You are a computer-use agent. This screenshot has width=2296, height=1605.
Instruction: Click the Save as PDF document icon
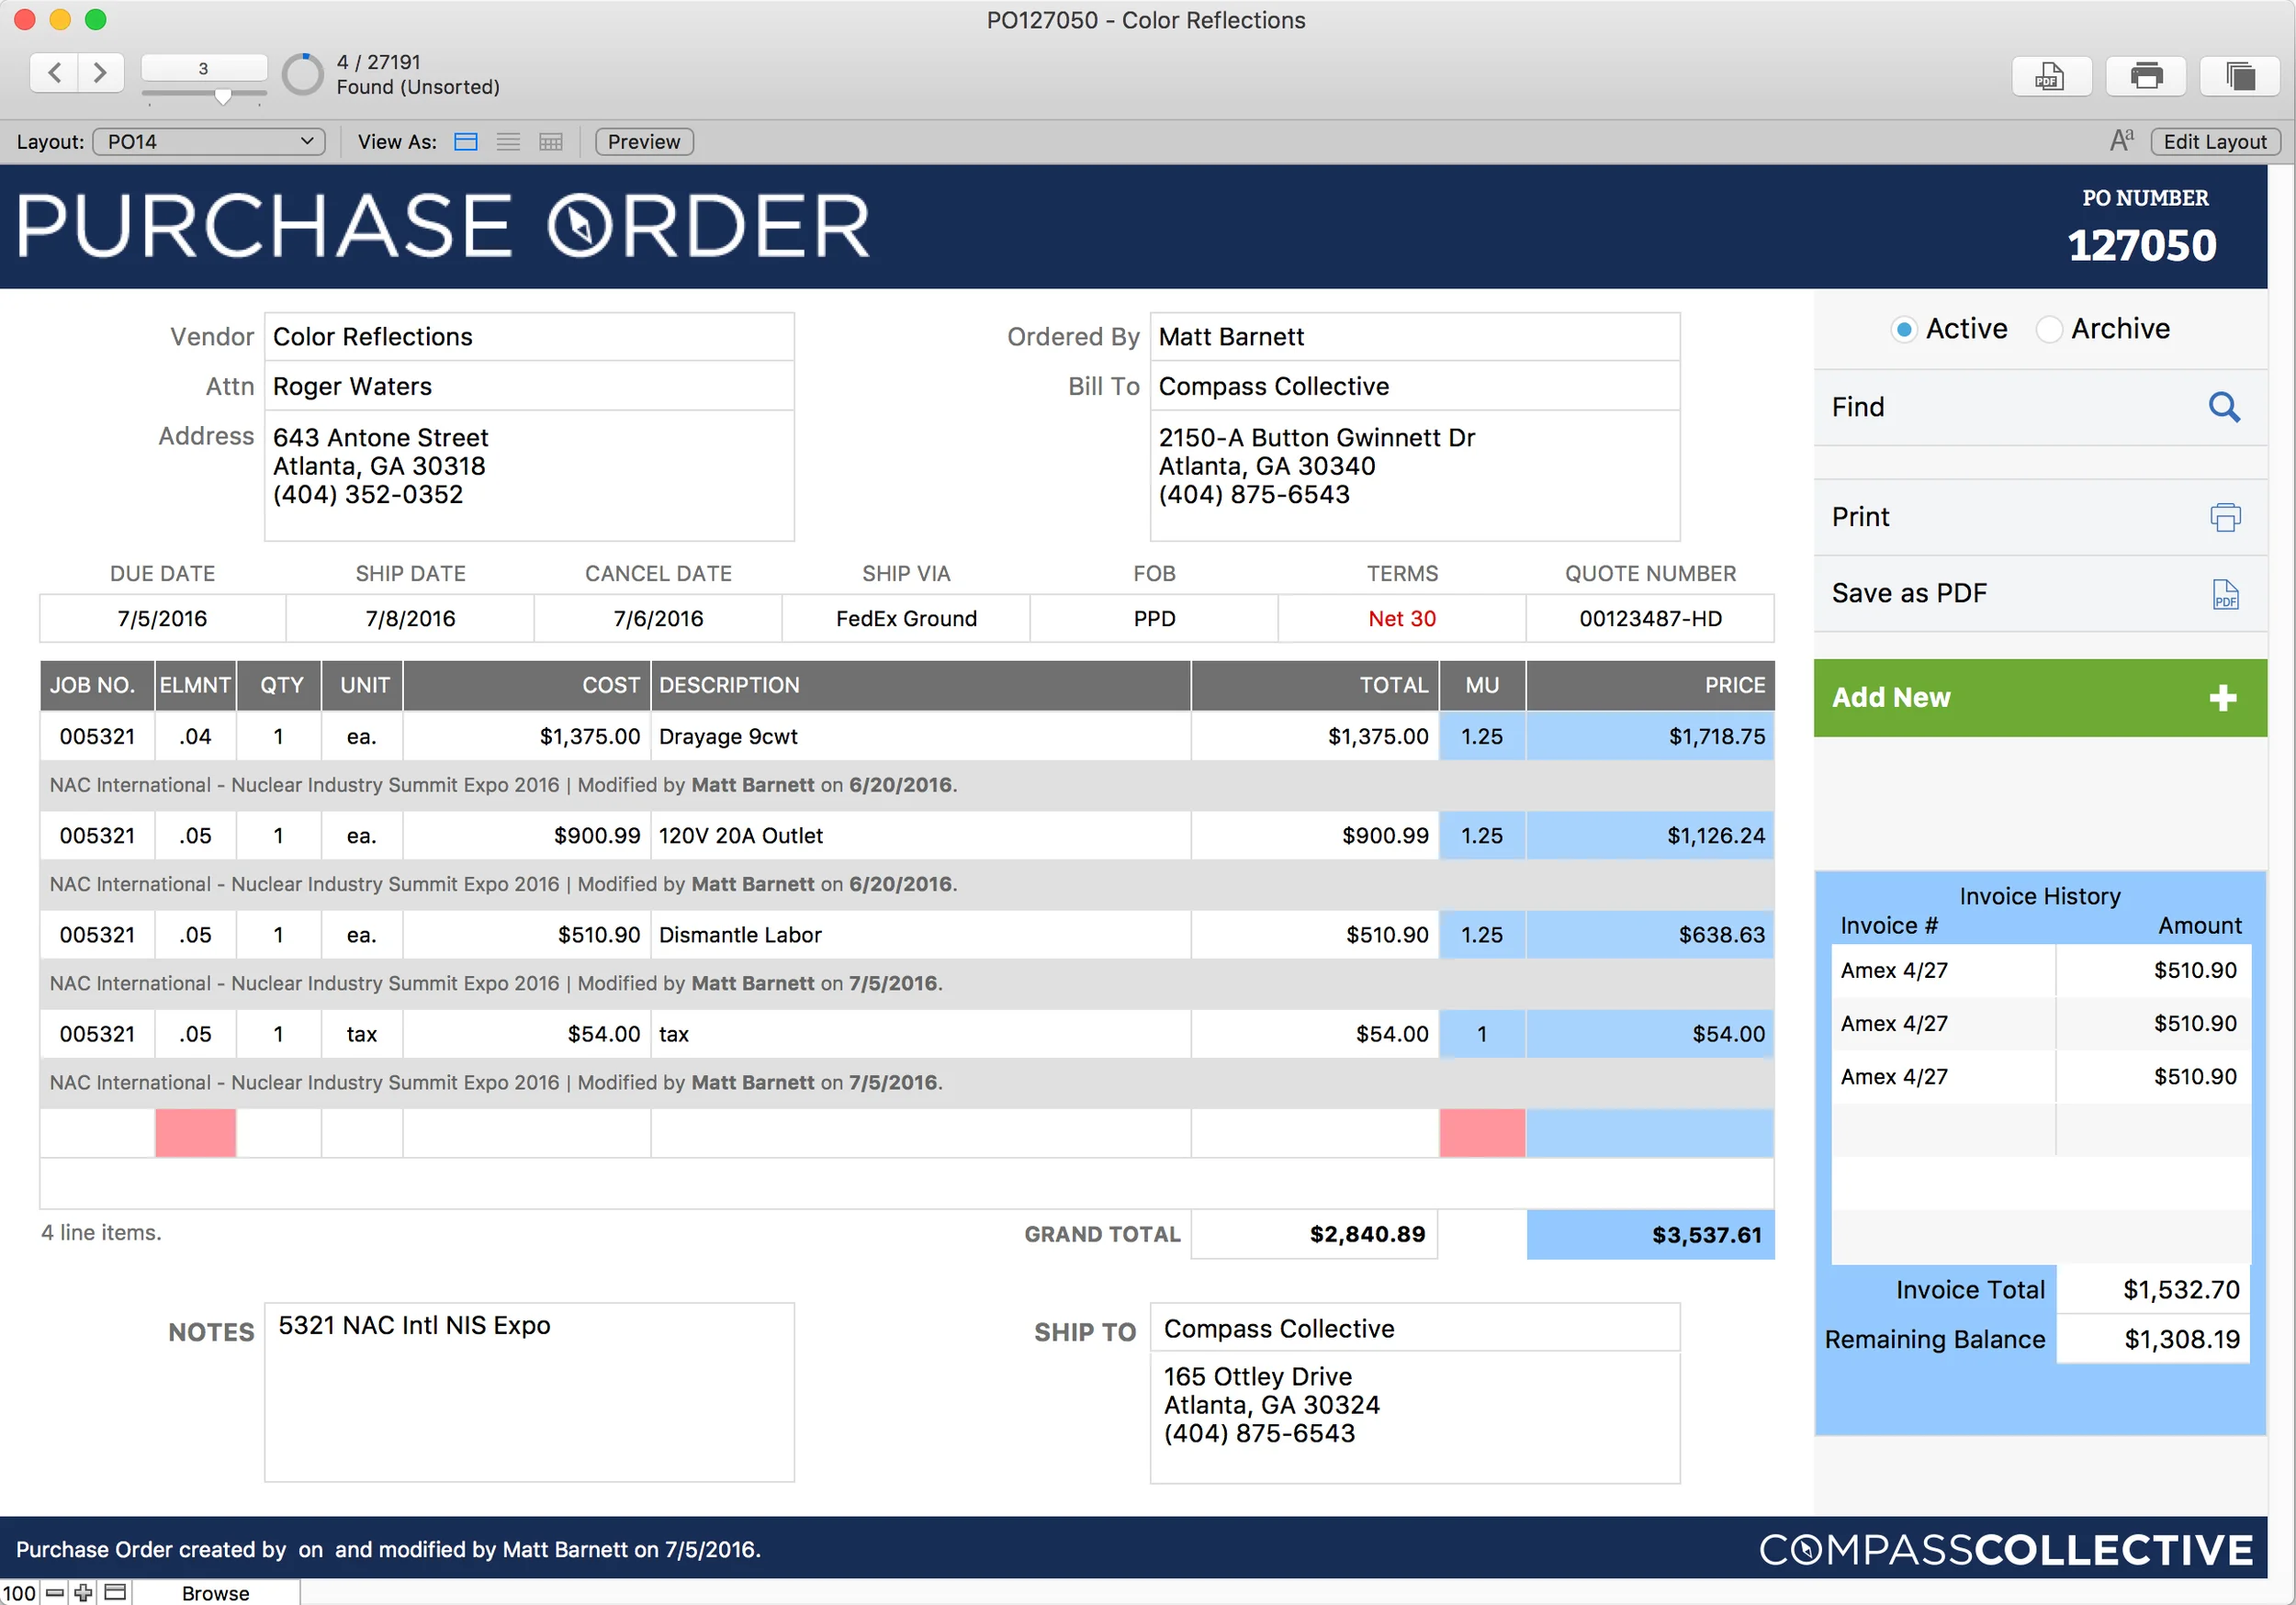click(2225, 594)
